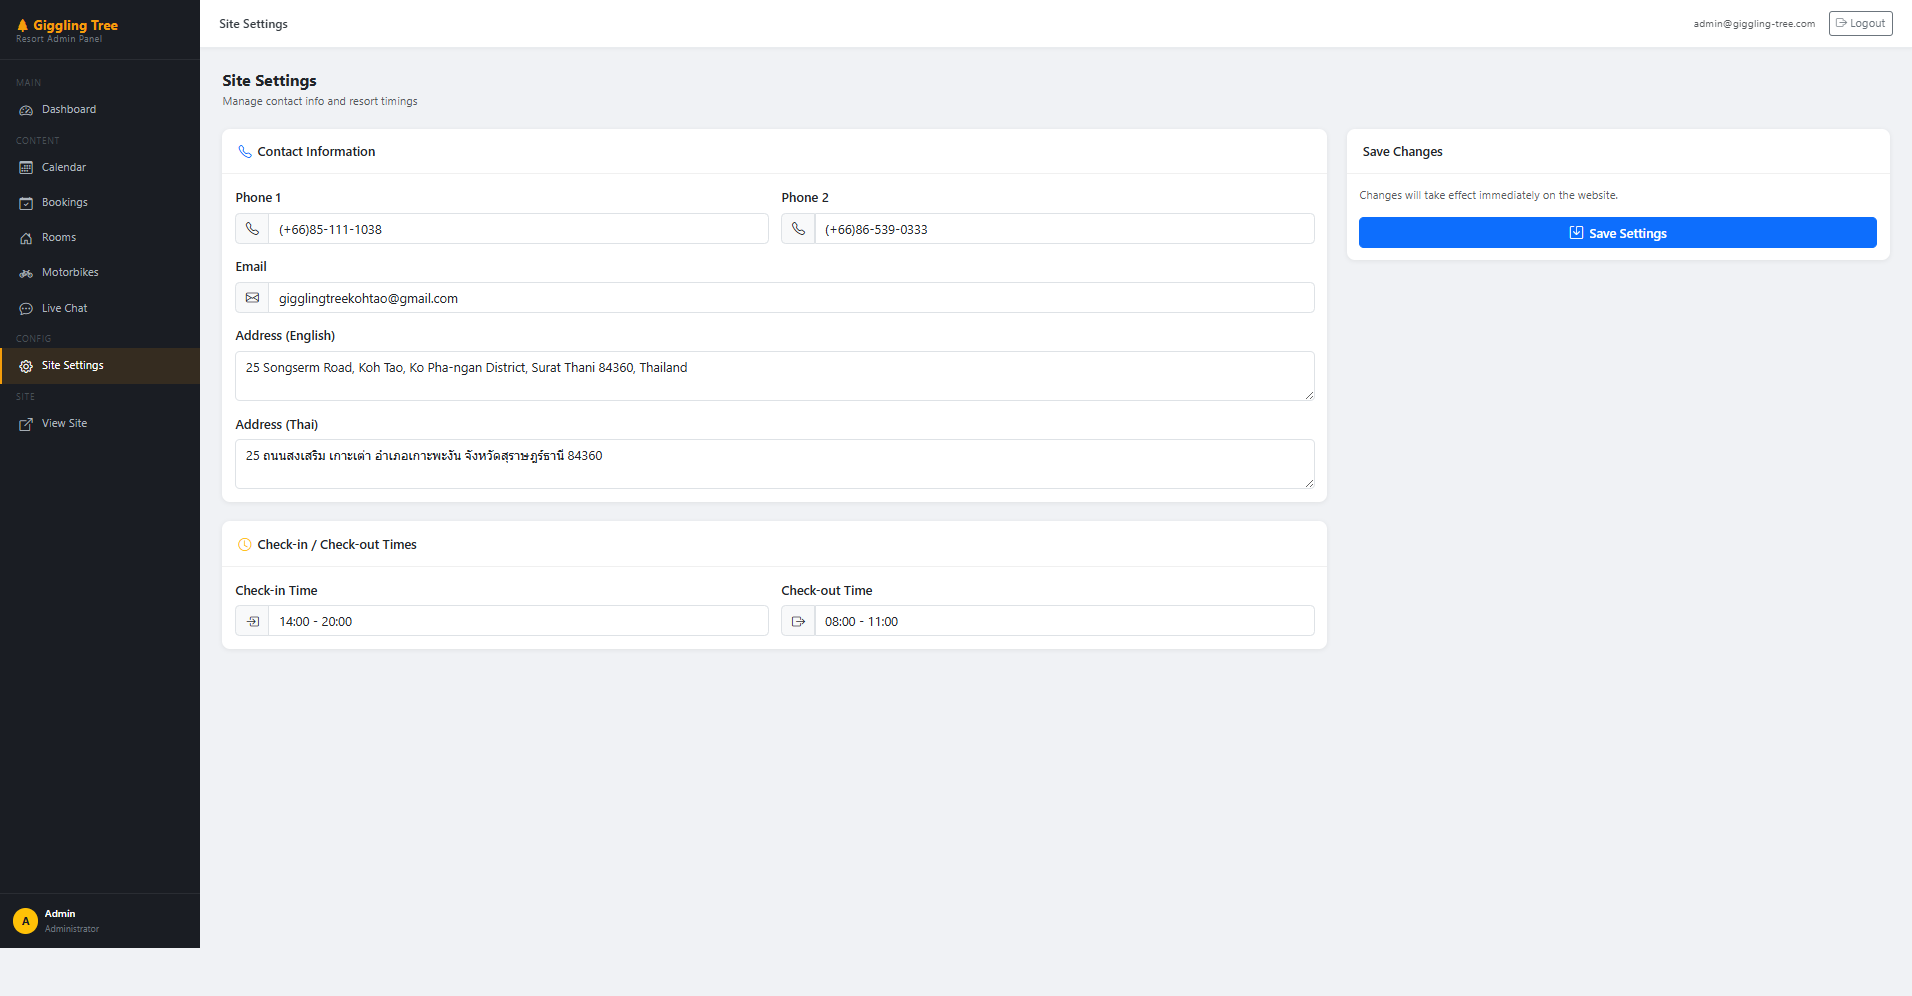
Task: Select the Site Settings gear icon
Action: (26, 366)
